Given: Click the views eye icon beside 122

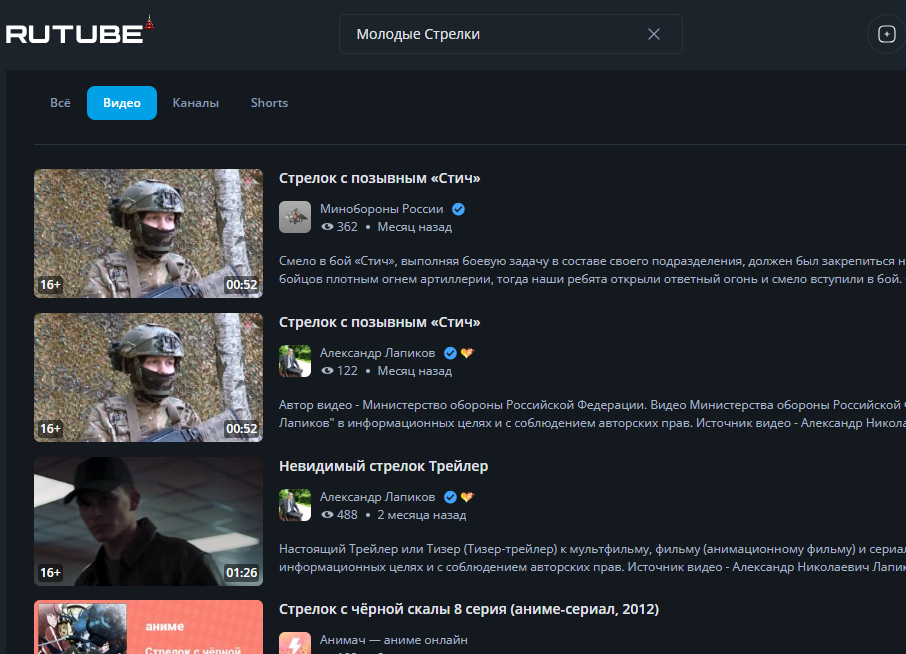Looking at the screenshot, I should [327, 370].
